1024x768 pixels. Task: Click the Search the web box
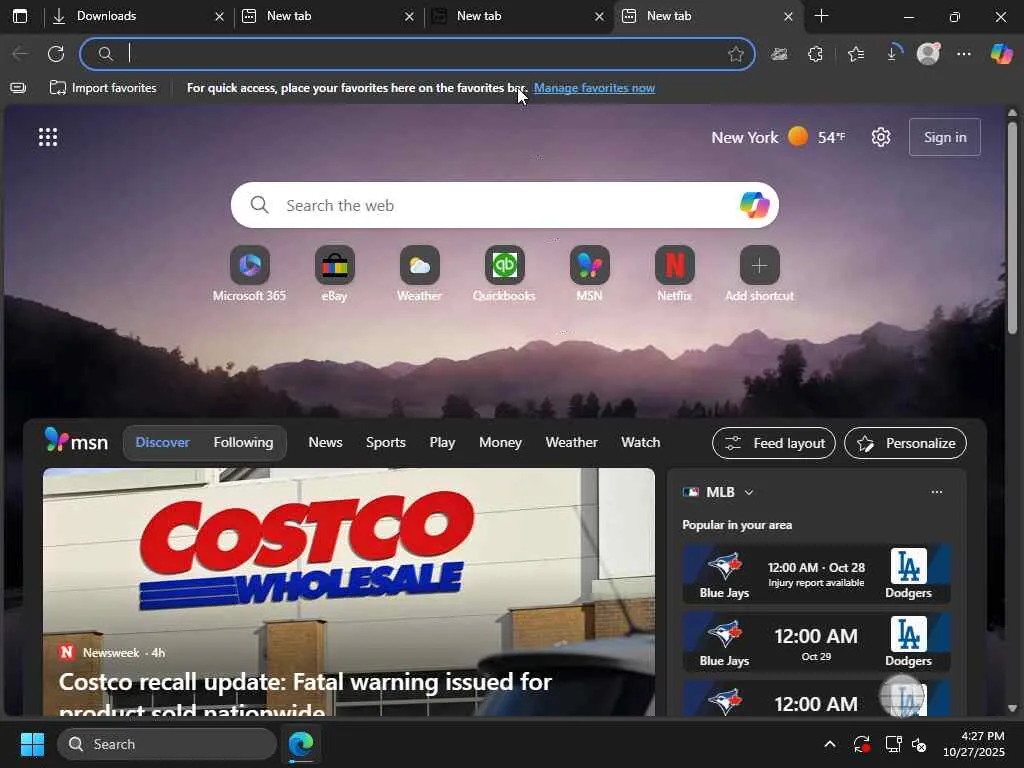click(504, 205)
